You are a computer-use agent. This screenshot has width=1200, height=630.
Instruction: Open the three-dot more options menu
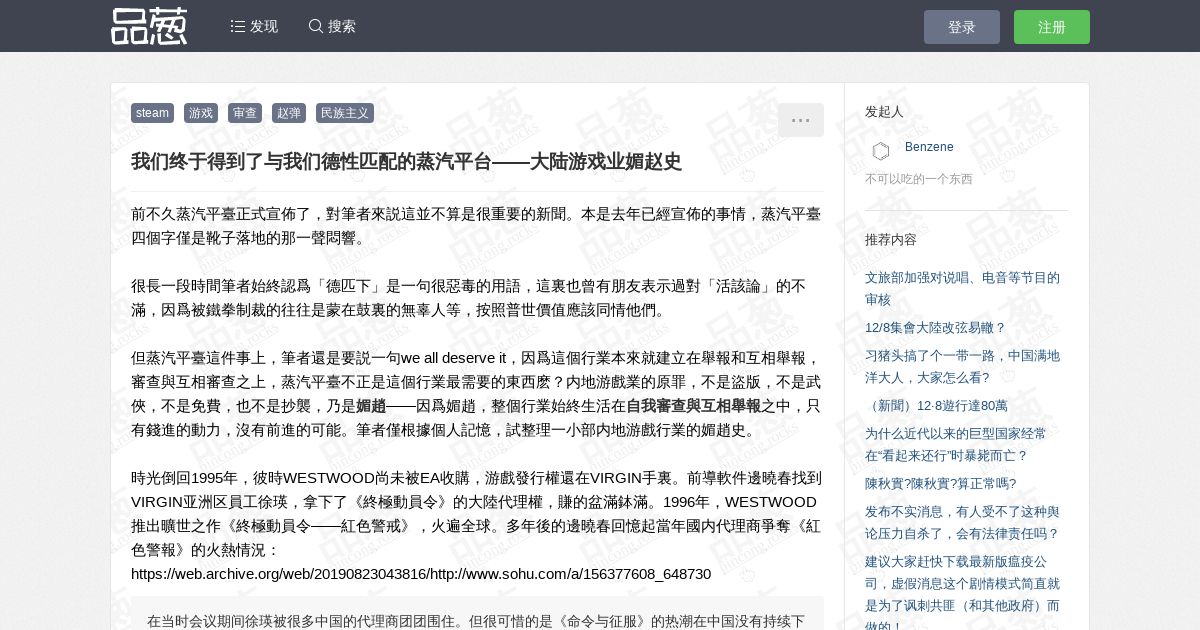801,120
